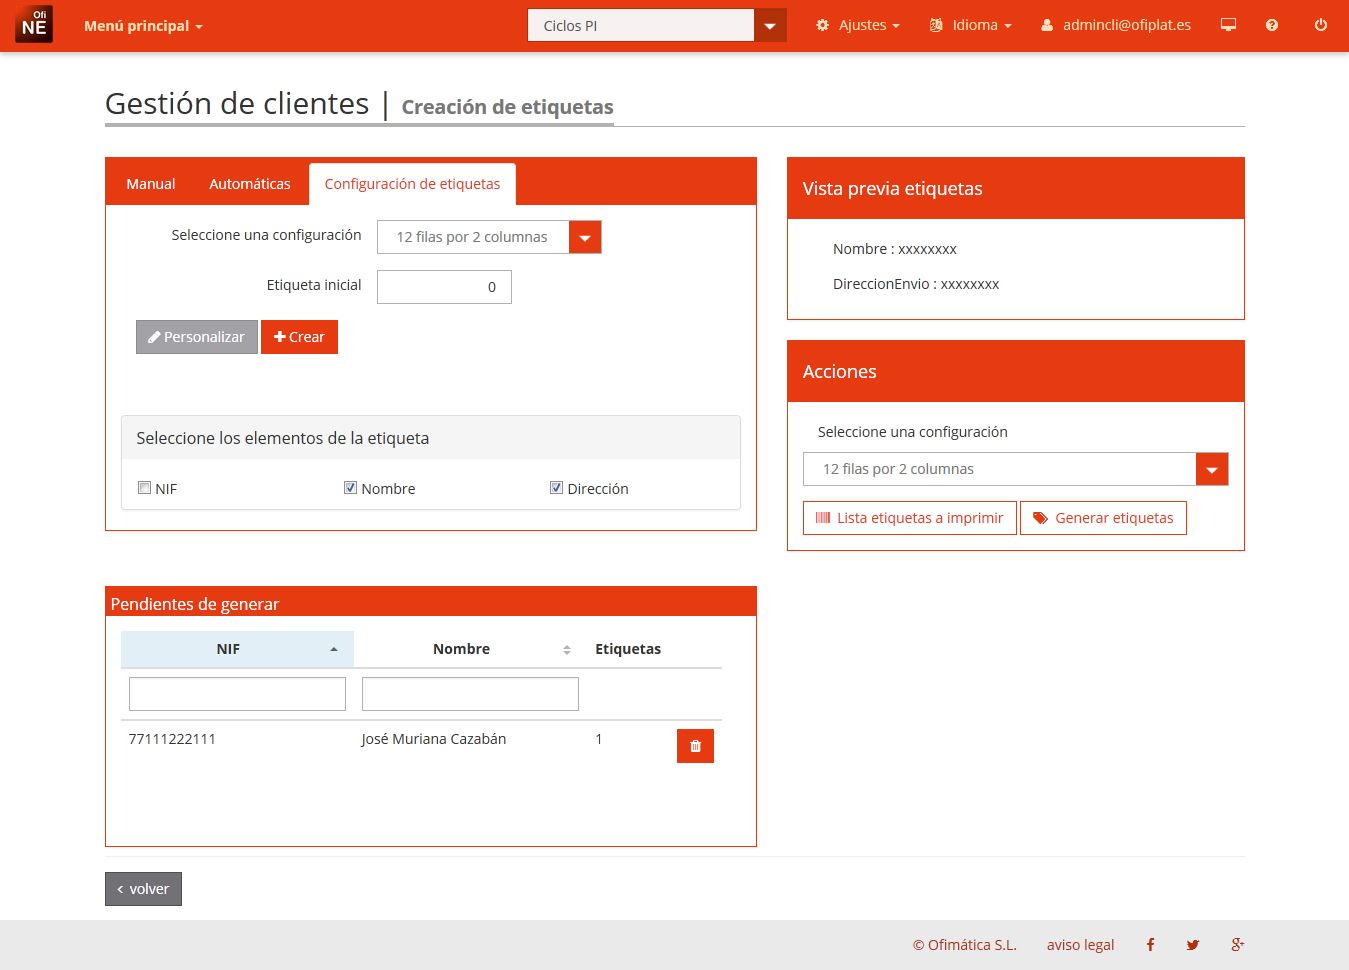Click the Ciclos PI selection field
Image resolution: width=1349 pixels, height=970 pixels.
coord(640,26)
